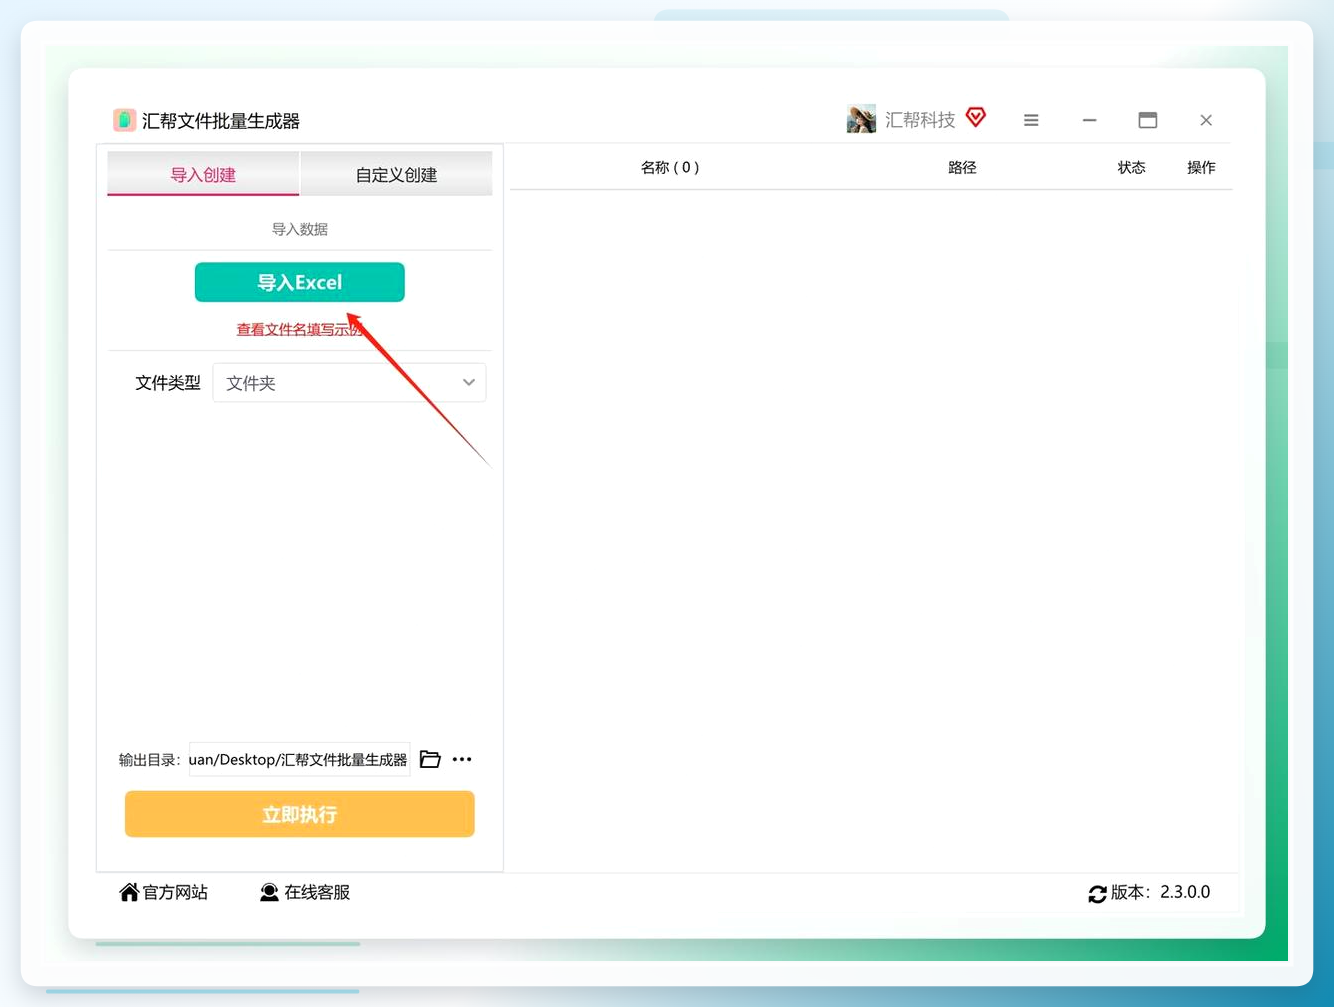Screen dimensions: 1334x1007
Task: Click the 汇帮文件批量生成器 app logo icon
Action: tap(124, 121)
